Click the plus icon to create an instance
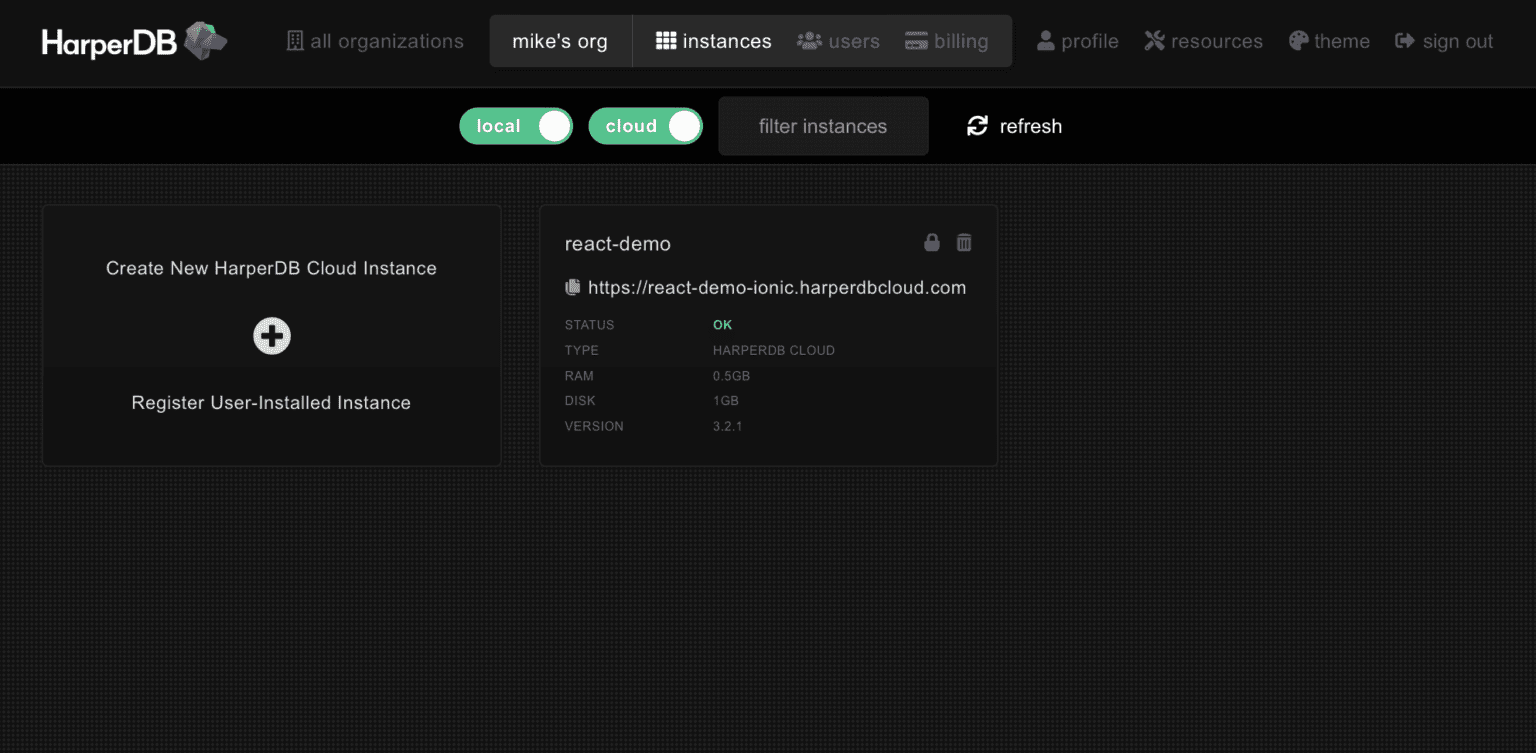 (x=271, y=335)
